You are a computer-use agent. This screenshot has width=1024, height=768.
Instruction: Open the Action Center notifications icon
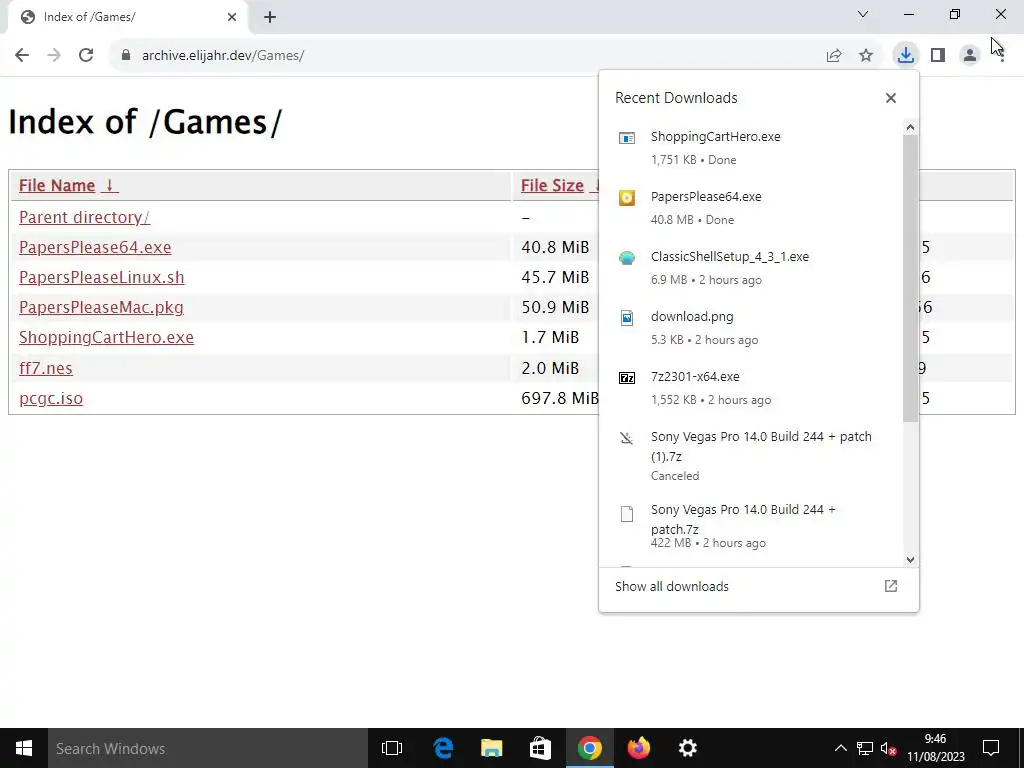click(991, 748)
